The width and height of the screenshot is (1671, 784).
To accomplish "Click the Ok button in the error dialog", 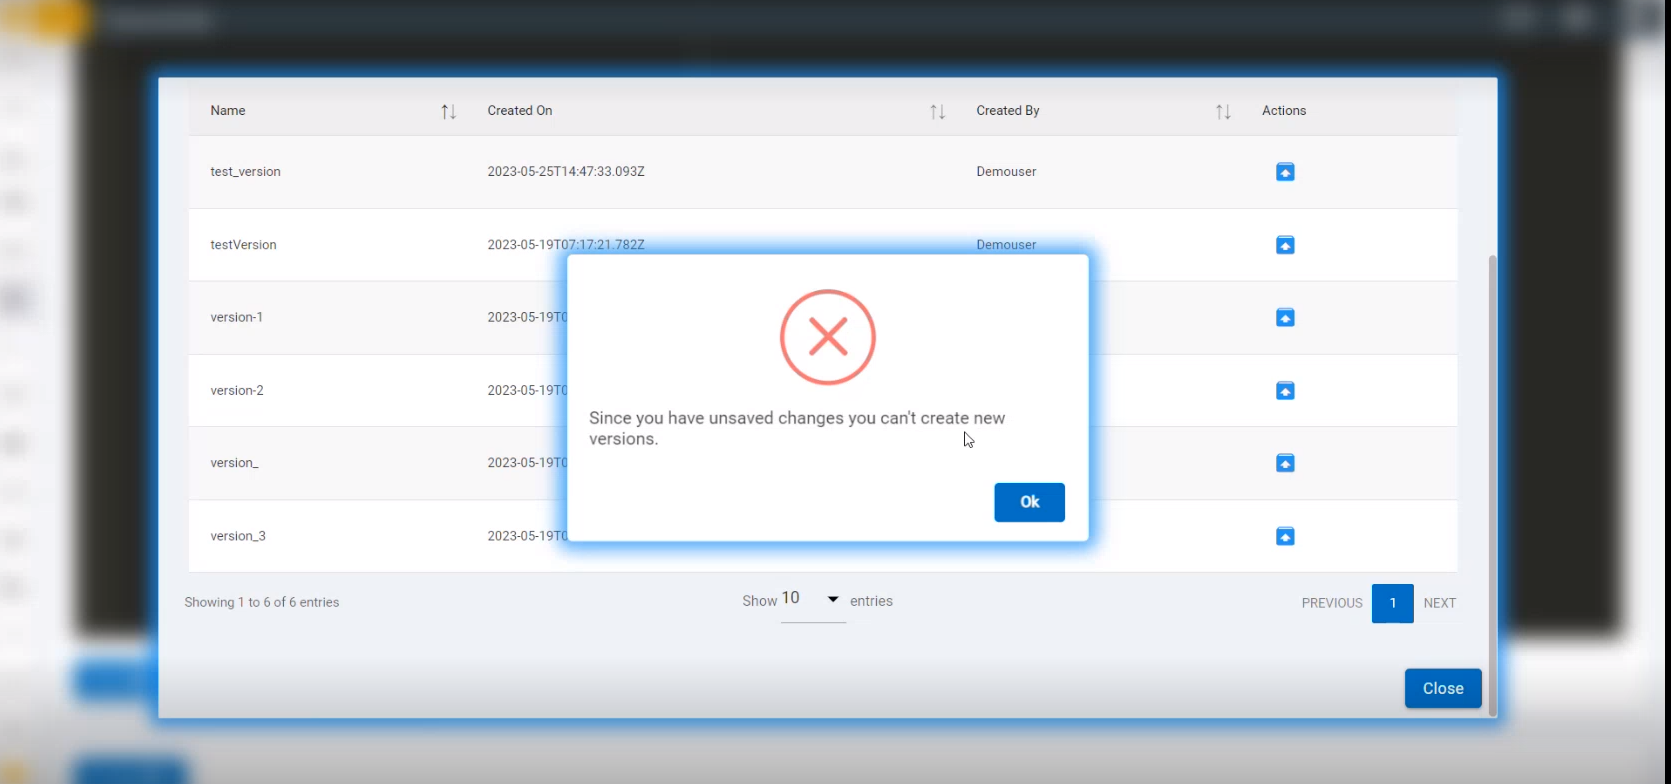I will (1029, 502).
